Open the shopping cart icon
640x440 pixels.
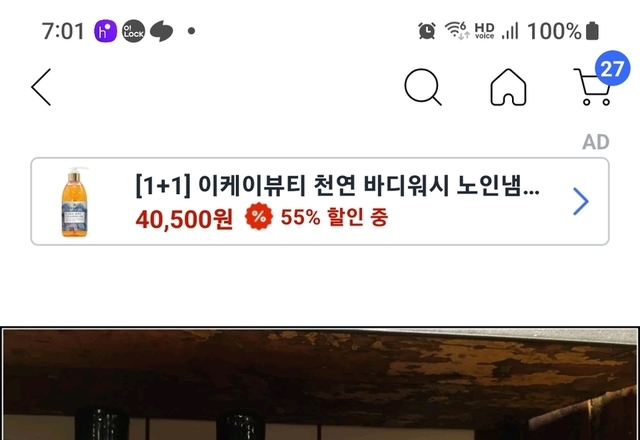coord(592,87)
